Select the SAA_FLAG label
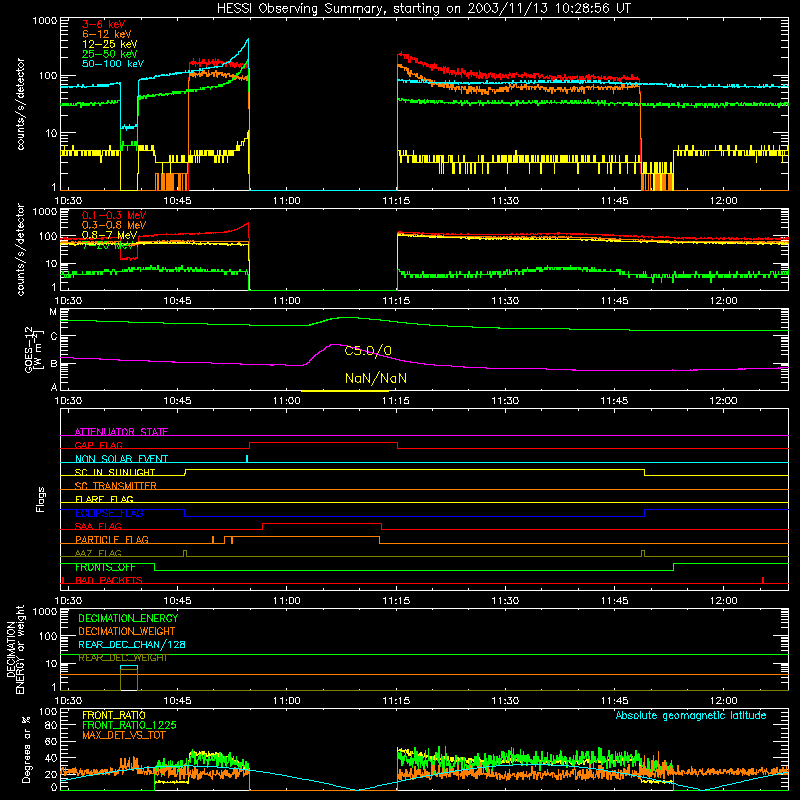 98,526
